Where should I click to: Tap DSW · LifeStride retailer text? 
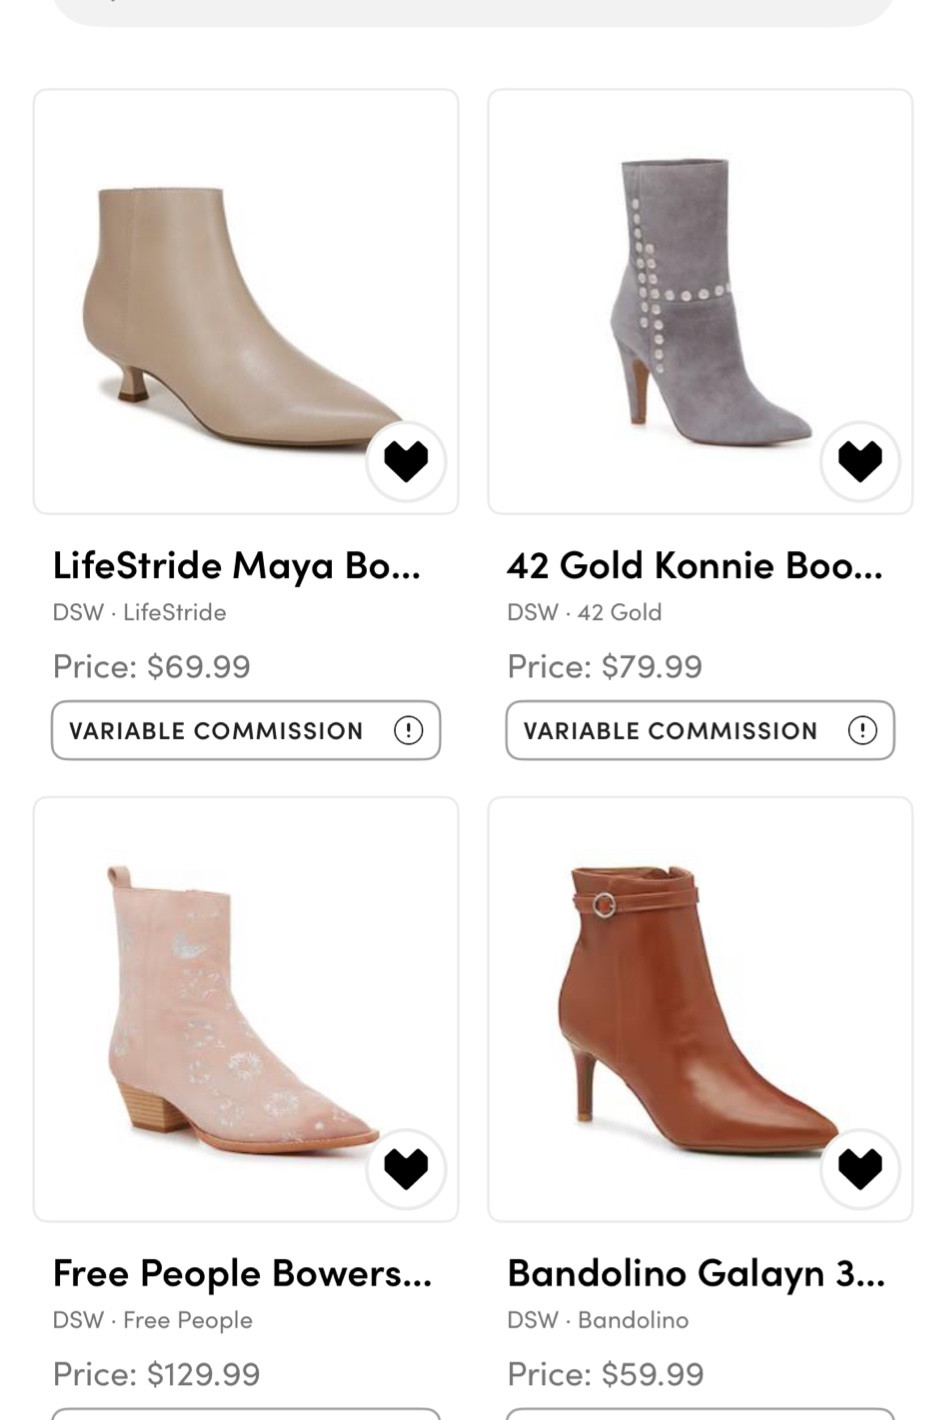click(x=140, y=612)
